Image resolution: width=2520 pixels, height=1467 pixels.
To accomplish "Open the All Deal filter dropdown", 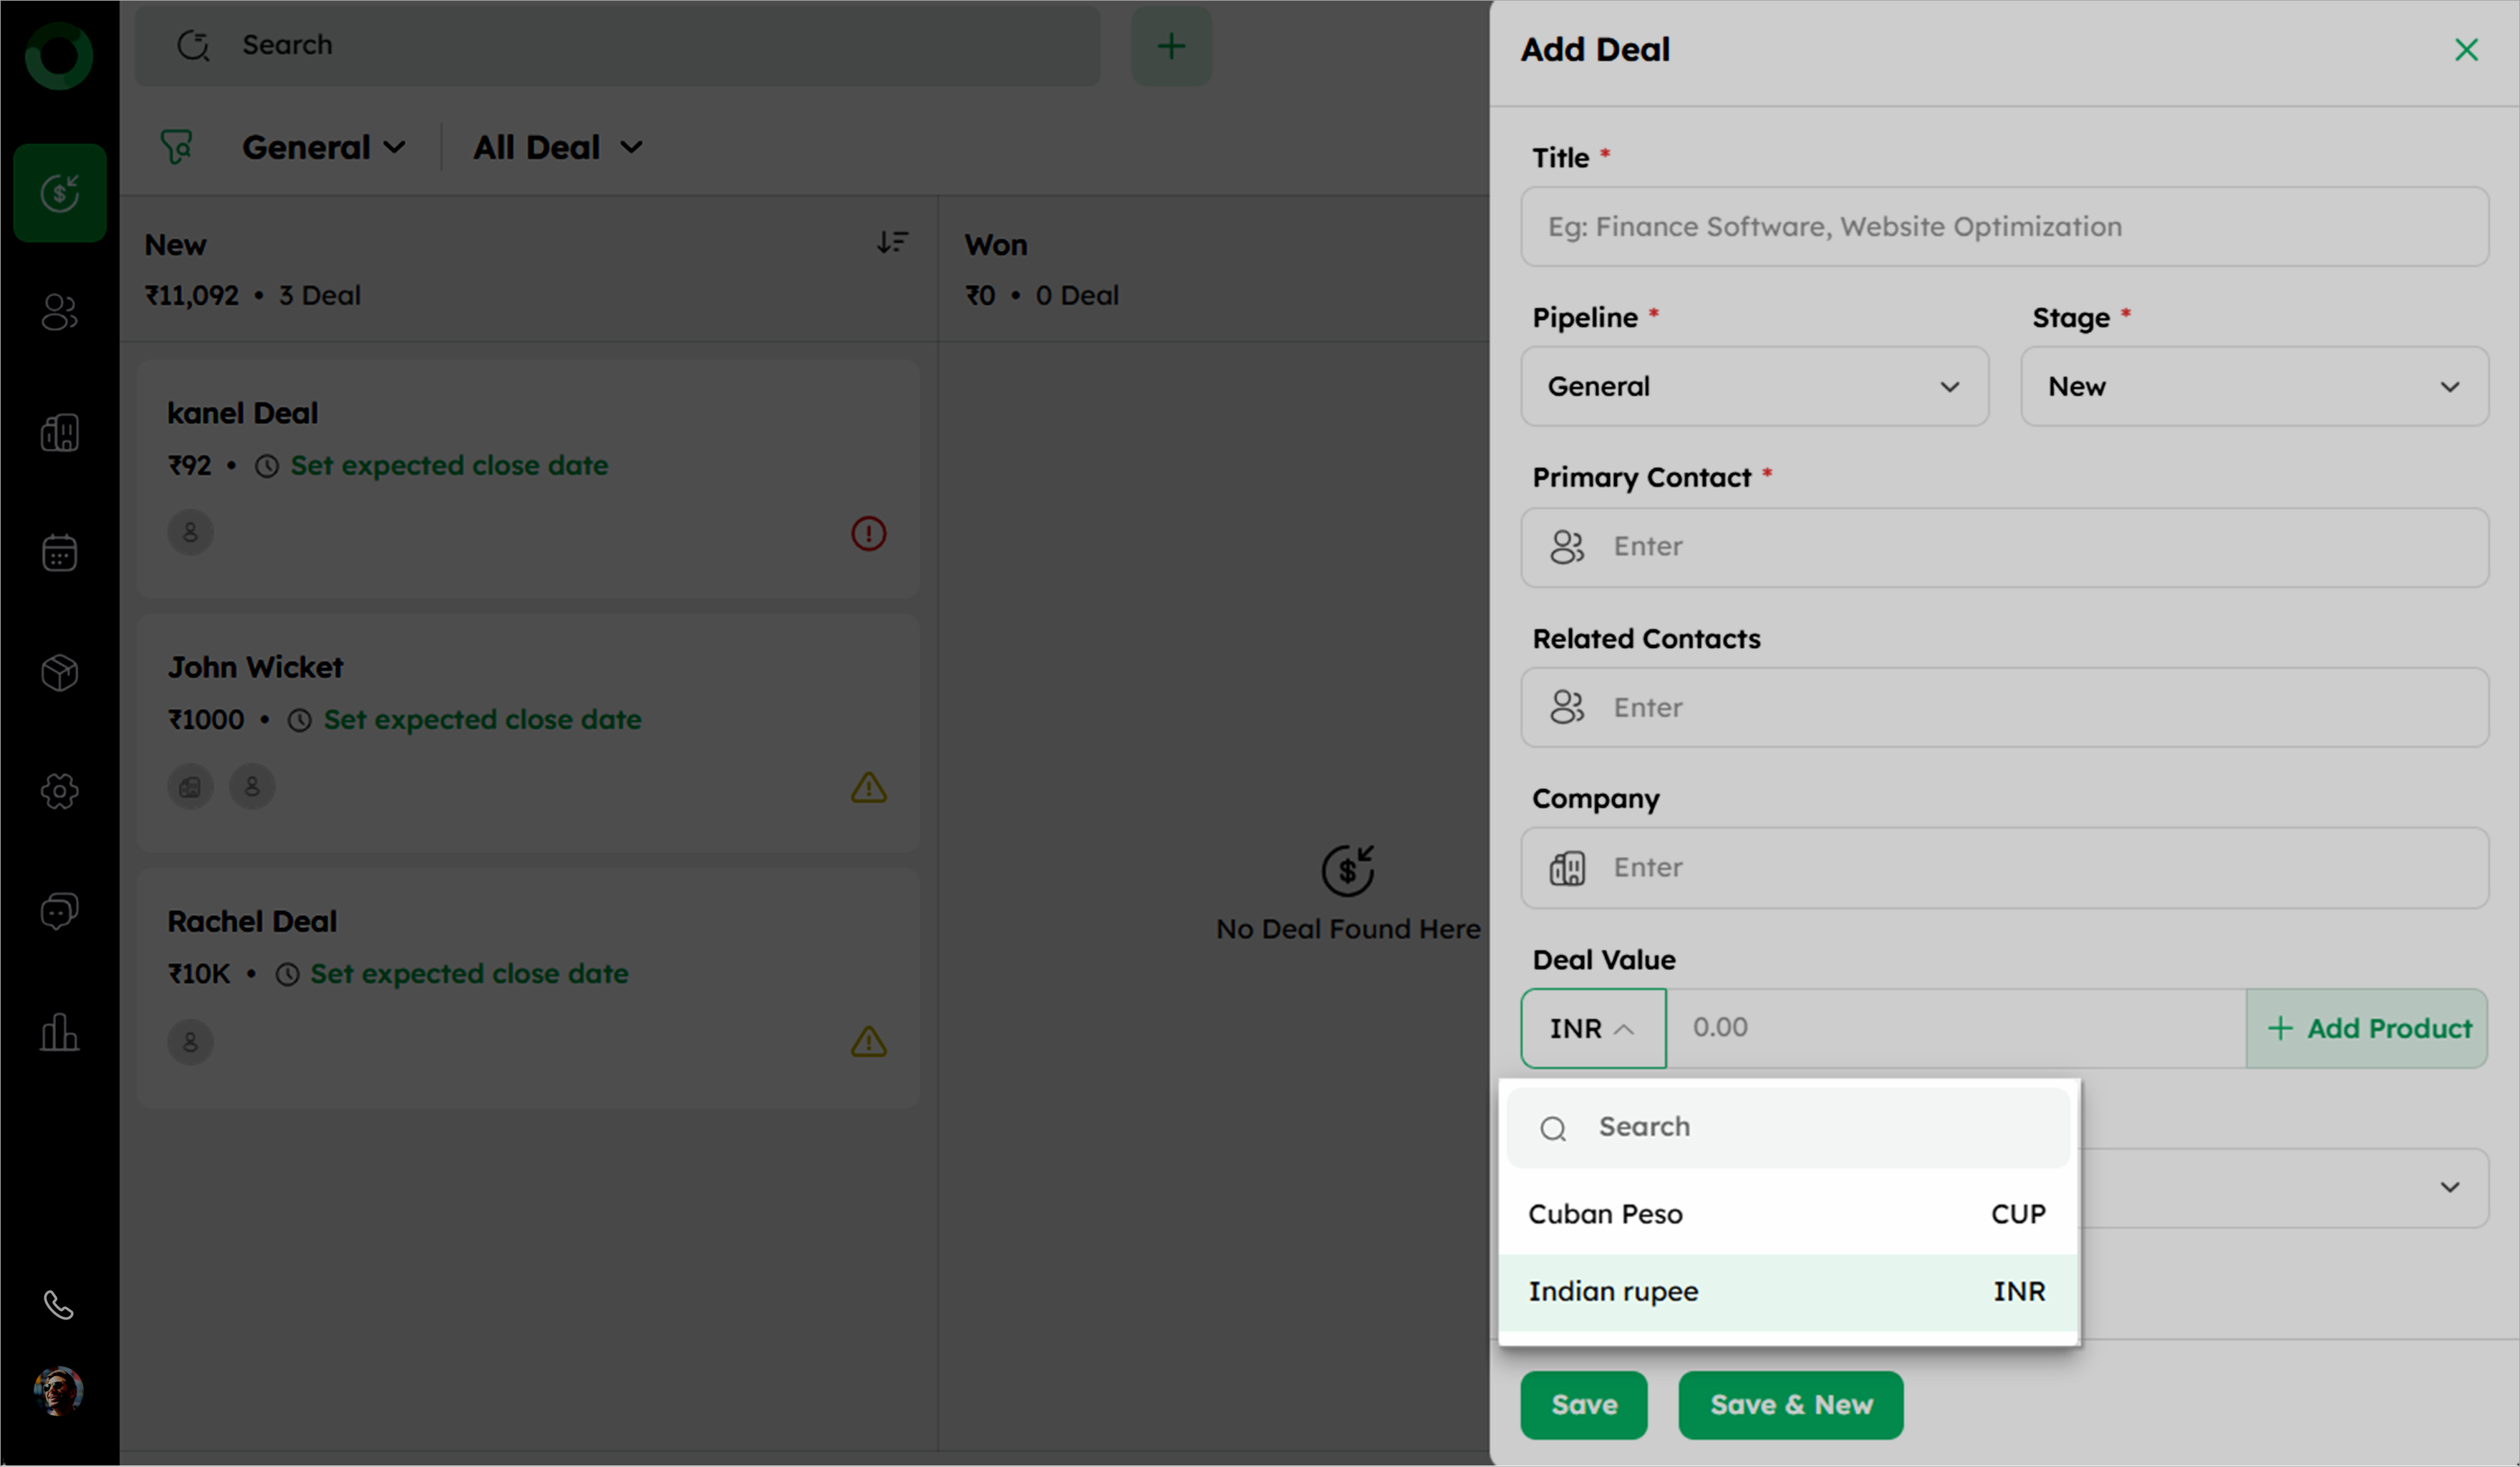I will pos(557,148).
